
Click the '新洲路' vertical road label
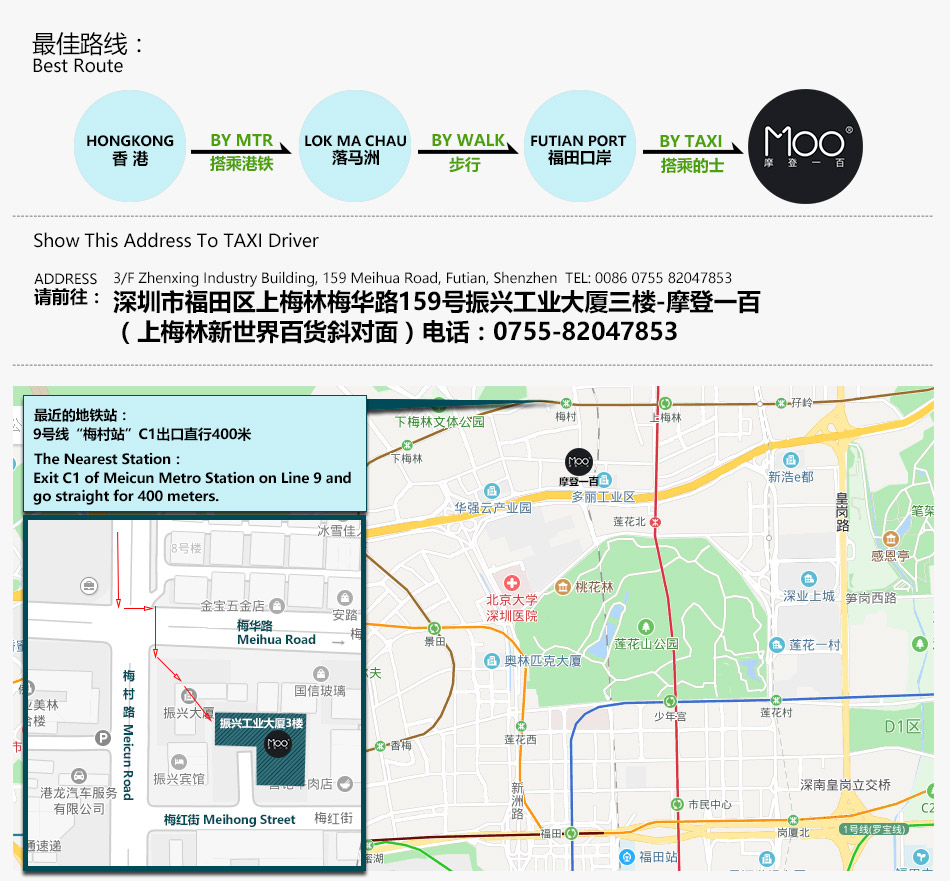[x=517, y=800]
